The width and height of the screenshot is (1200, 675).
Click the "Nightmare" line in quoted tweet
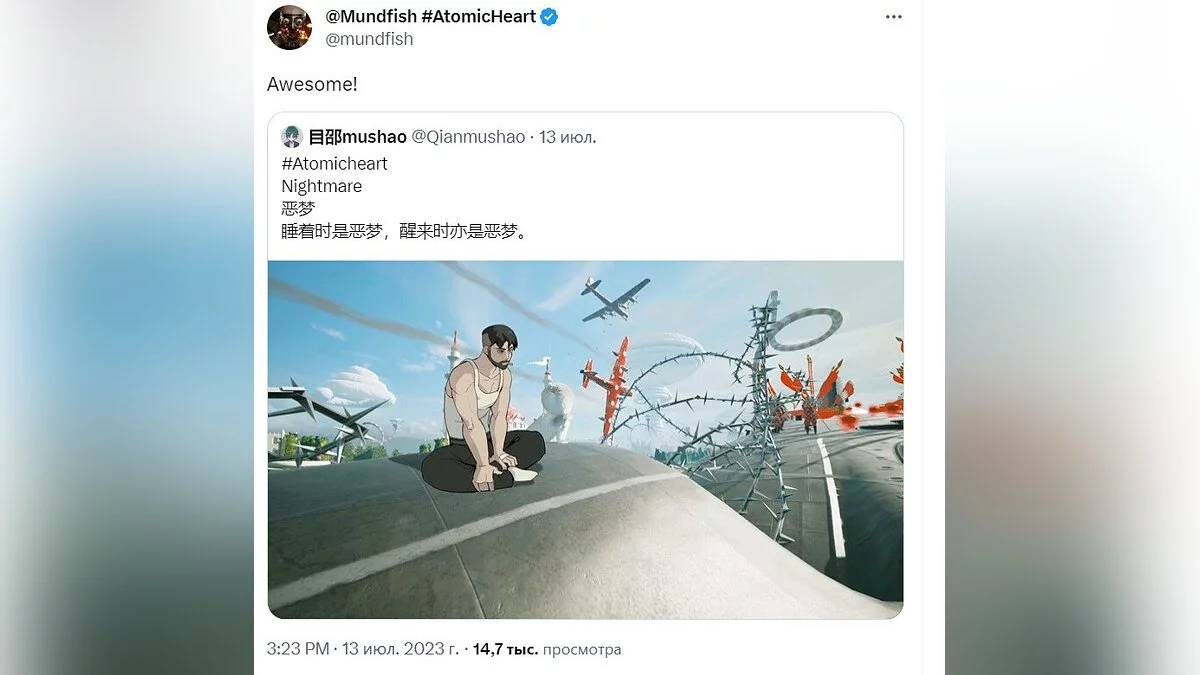point(322,186)
